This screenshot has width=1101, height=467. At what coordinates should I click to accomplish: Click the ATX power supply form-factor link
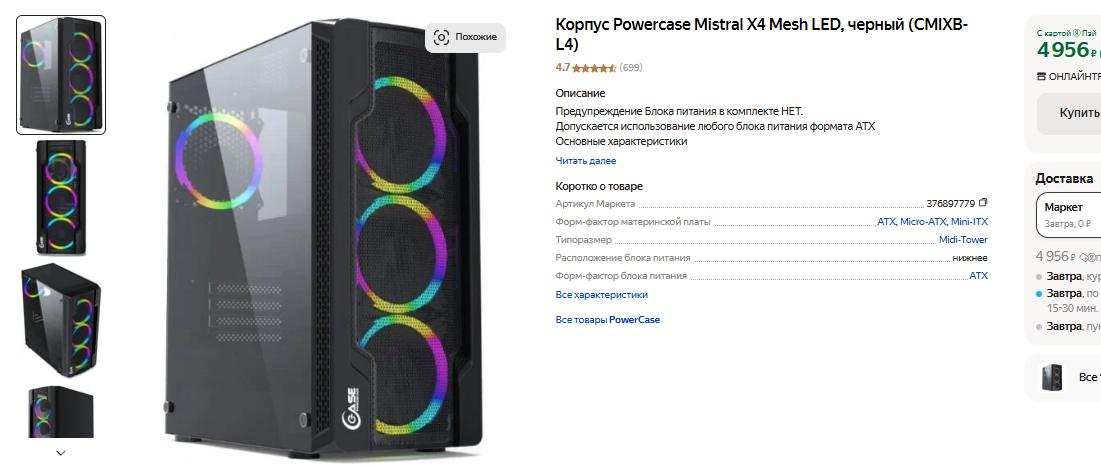(x=978, y=276)
